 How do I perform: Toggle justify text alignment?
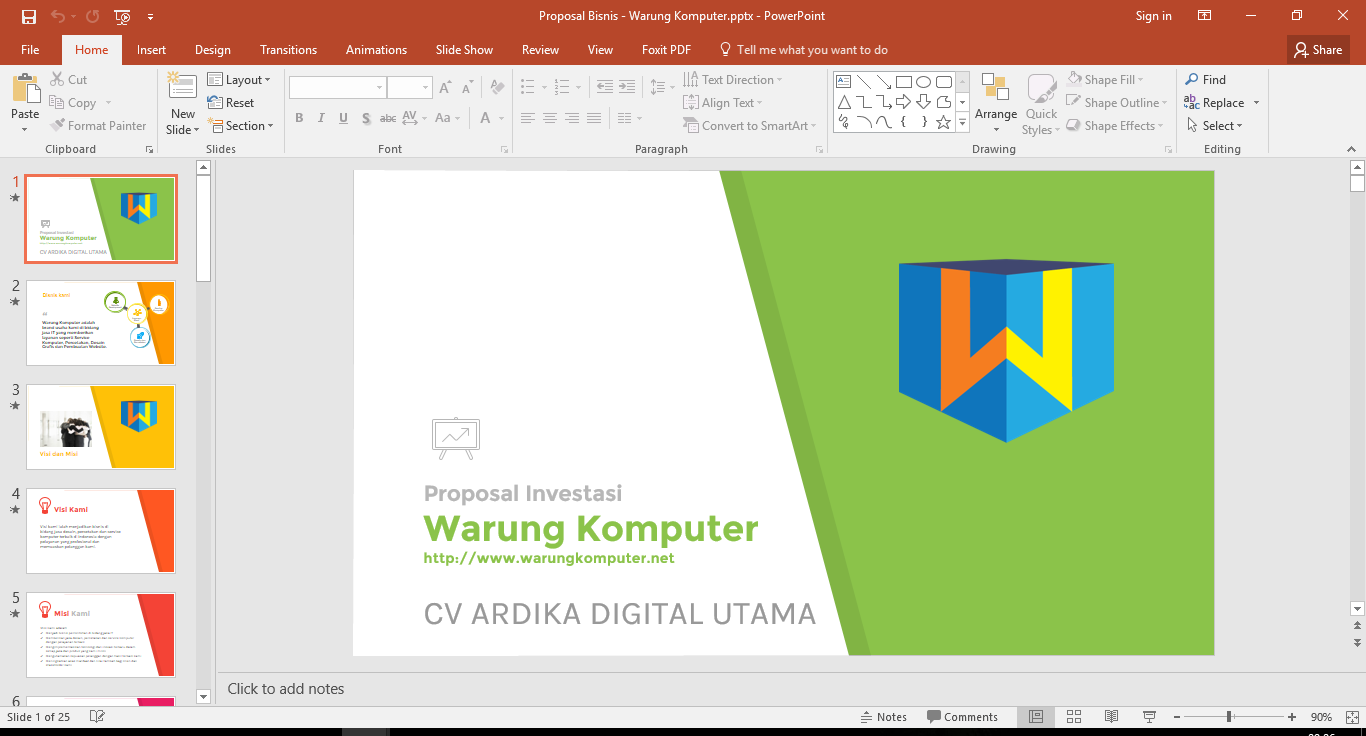tap(594, 118)
